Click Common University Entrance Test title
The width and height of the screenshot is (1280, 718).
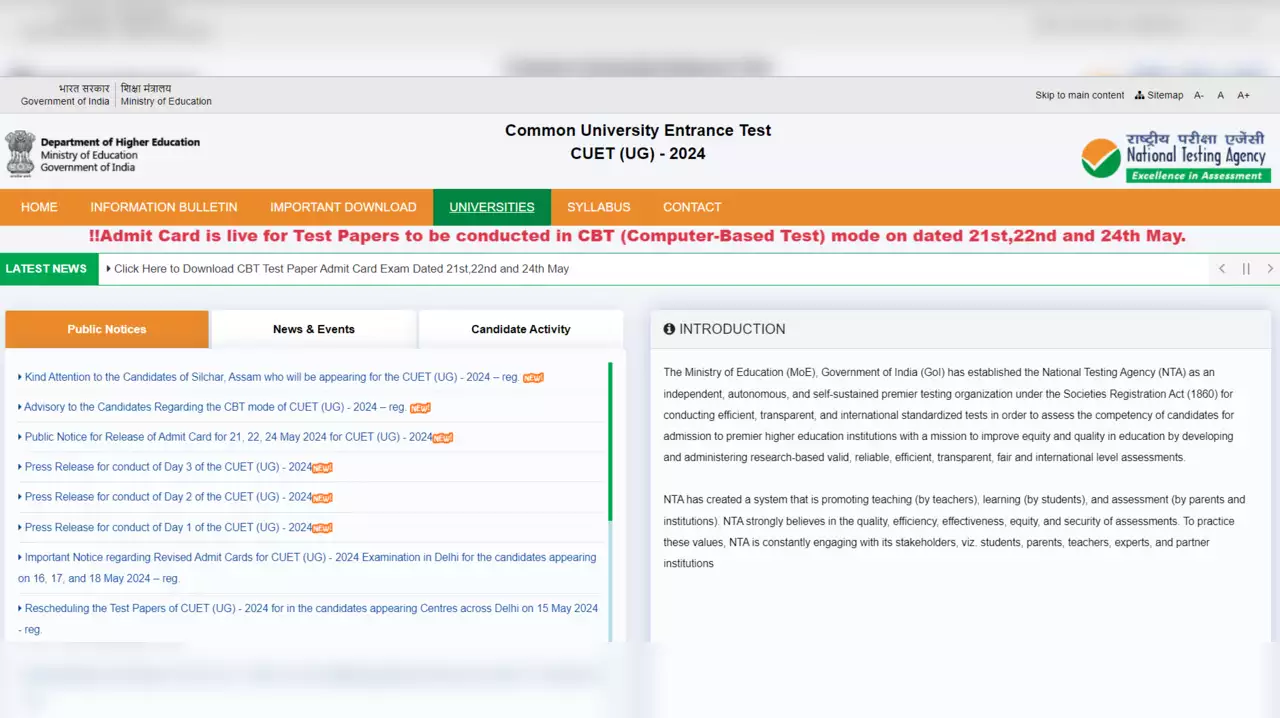tap(638, 130)
